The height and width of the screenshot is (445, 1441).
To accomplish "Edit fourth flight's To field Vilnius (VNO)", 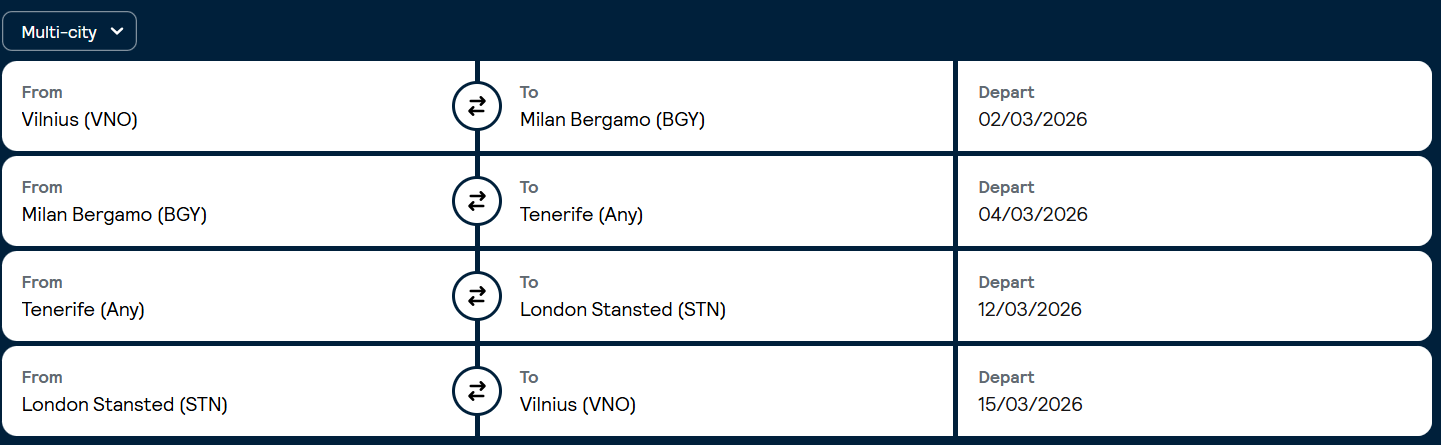I will coord(578,405).
